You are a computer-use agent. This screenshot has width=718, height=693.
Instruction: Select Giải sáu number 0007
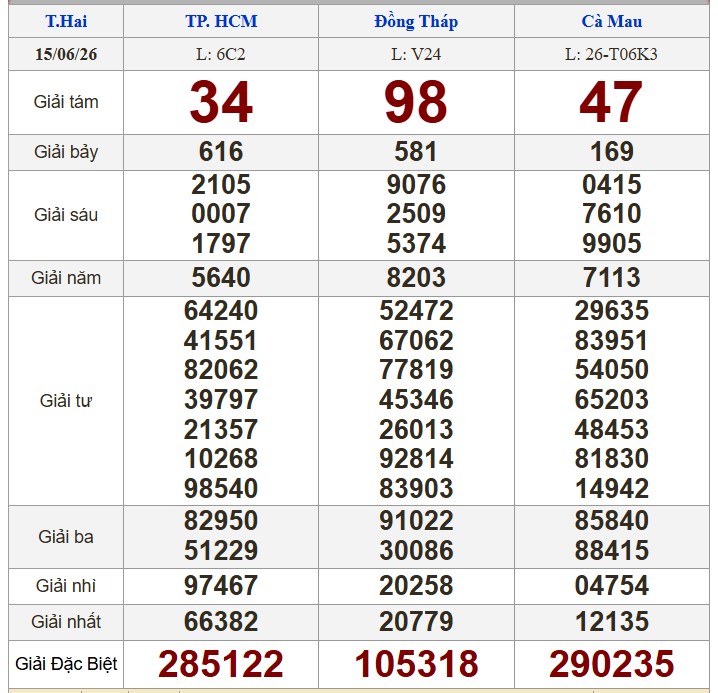(221, 214)
